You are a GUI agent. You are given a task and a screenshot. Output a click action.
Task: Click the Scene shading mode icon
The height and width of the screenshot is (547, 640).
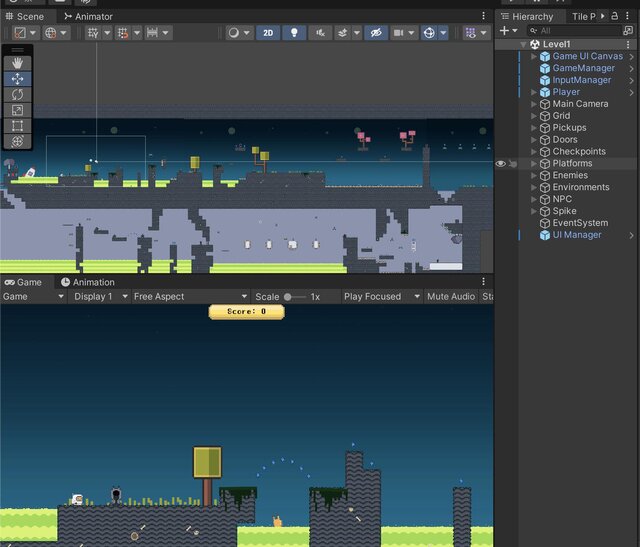[20, 33]
